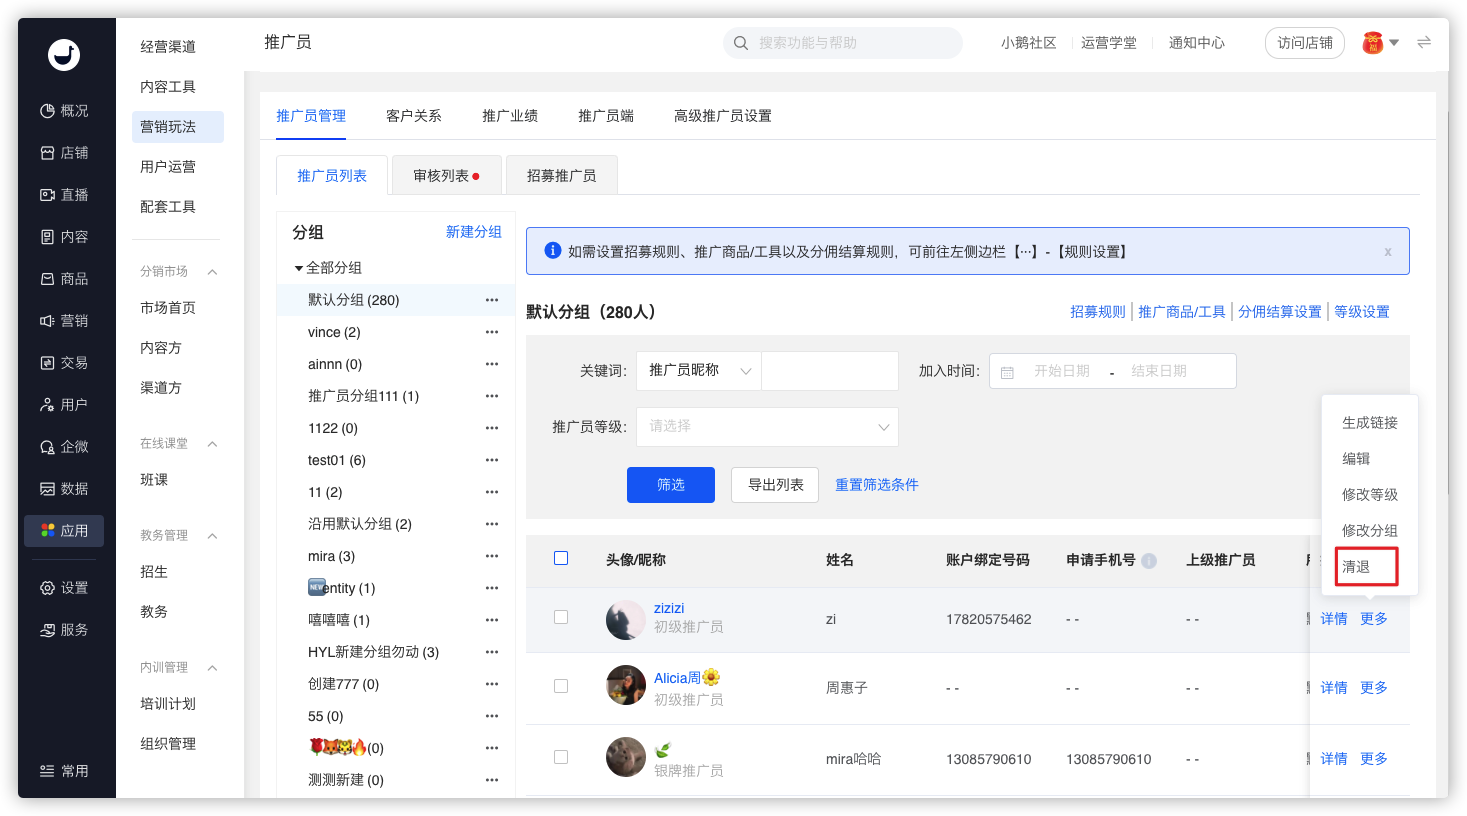Image resolution: width=1467 pixels, height=816 pixels.
Task: Close the blue info banner with x
Action: (x=1387, y=252)
